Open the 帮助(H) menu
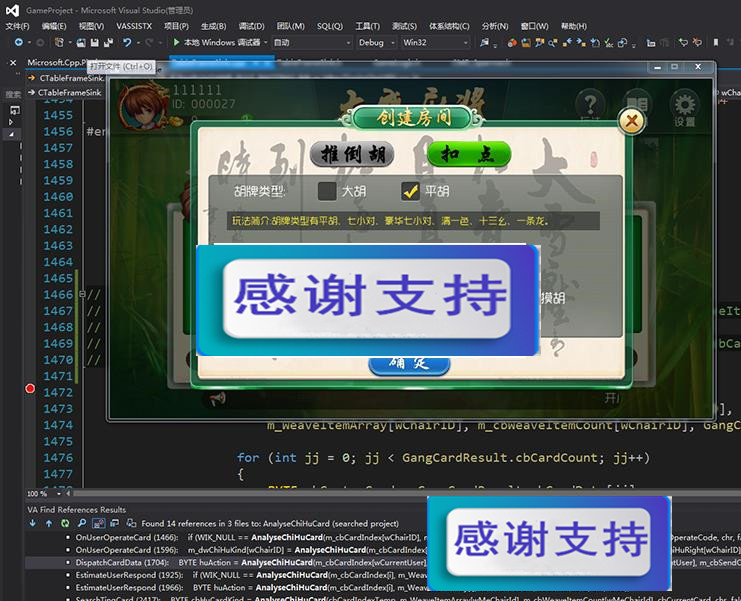The width and height of the screenshot is (741, 601). [574, 26]
